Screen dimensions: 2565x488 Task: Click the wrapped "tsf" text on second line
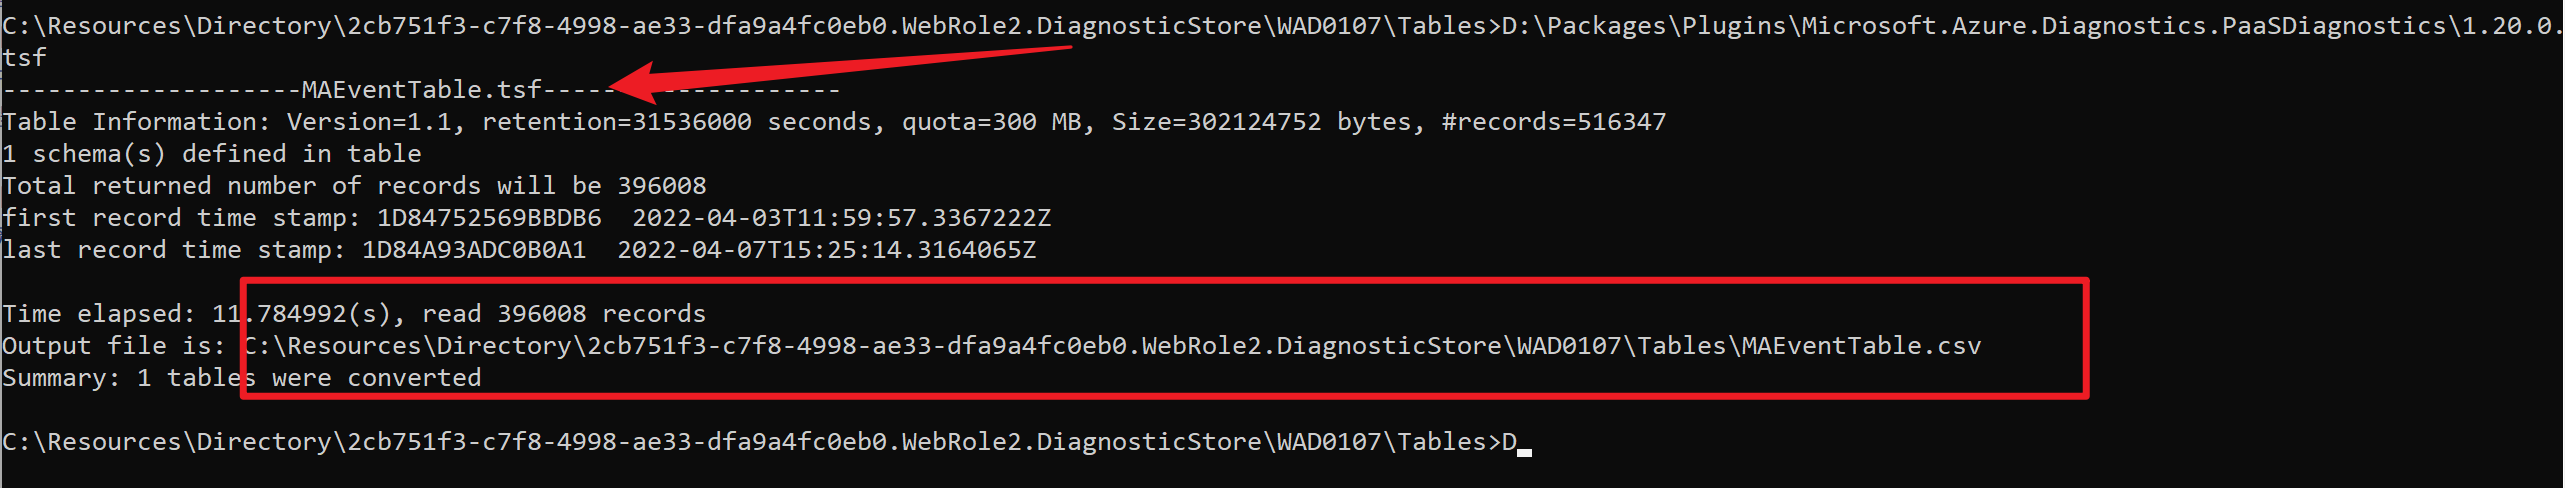pyautogui.click(x=24, y=58)
